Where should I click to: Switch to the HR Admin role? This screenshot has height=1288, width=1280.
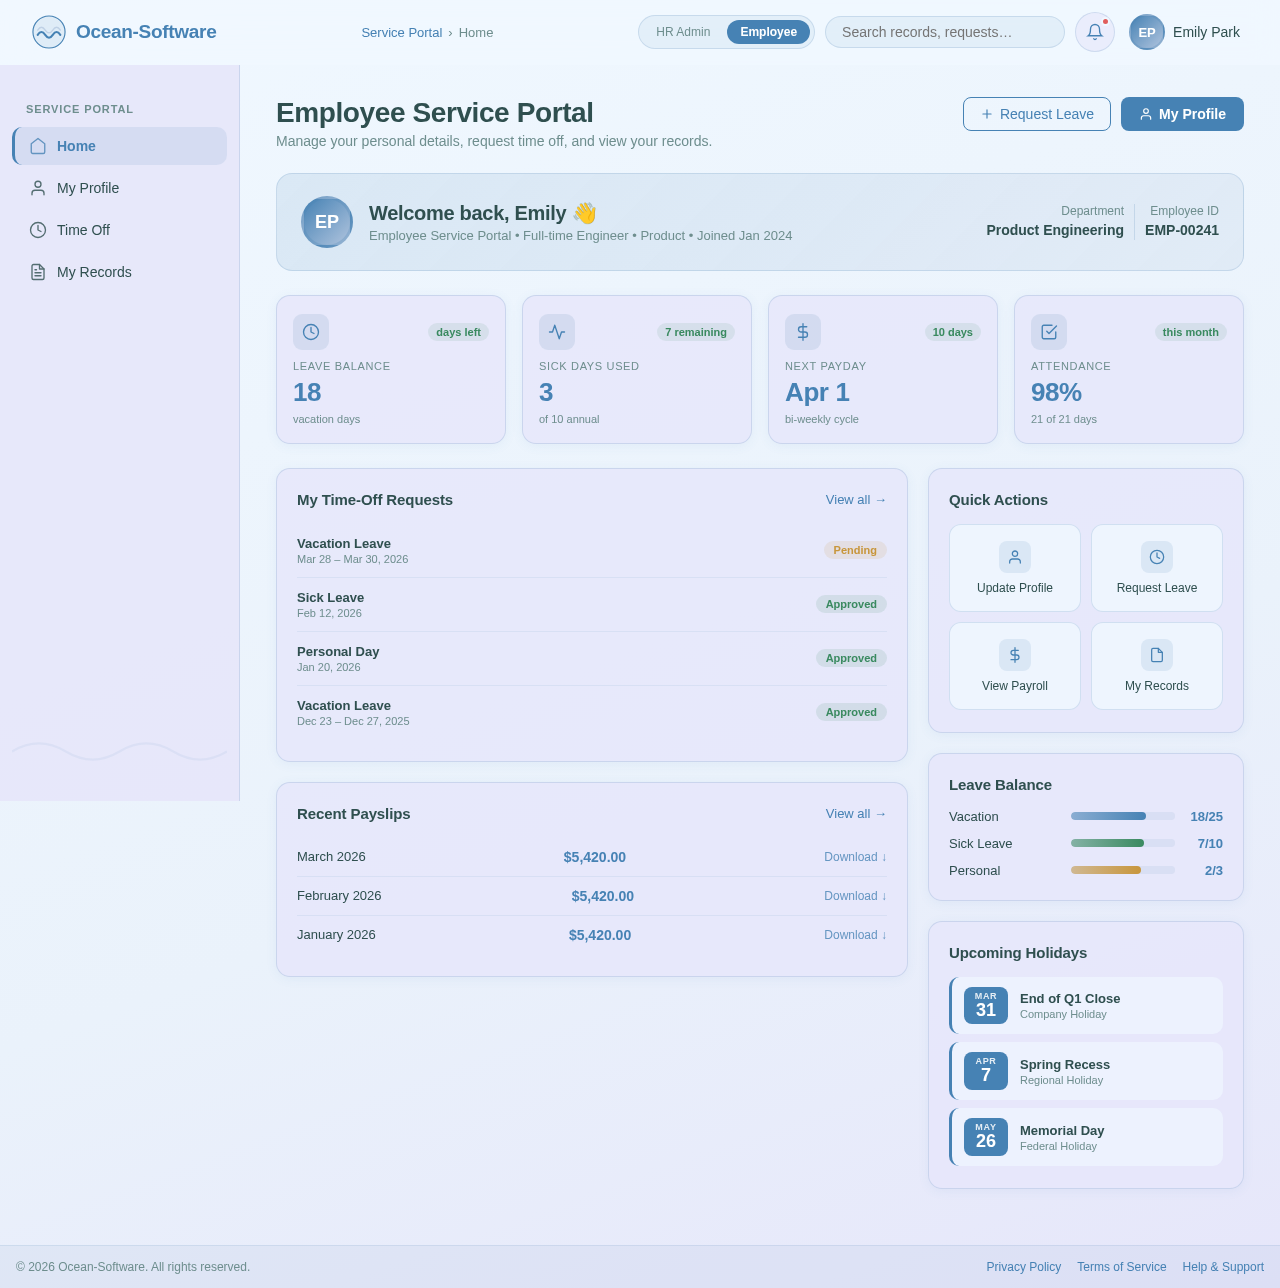(683, 32)
